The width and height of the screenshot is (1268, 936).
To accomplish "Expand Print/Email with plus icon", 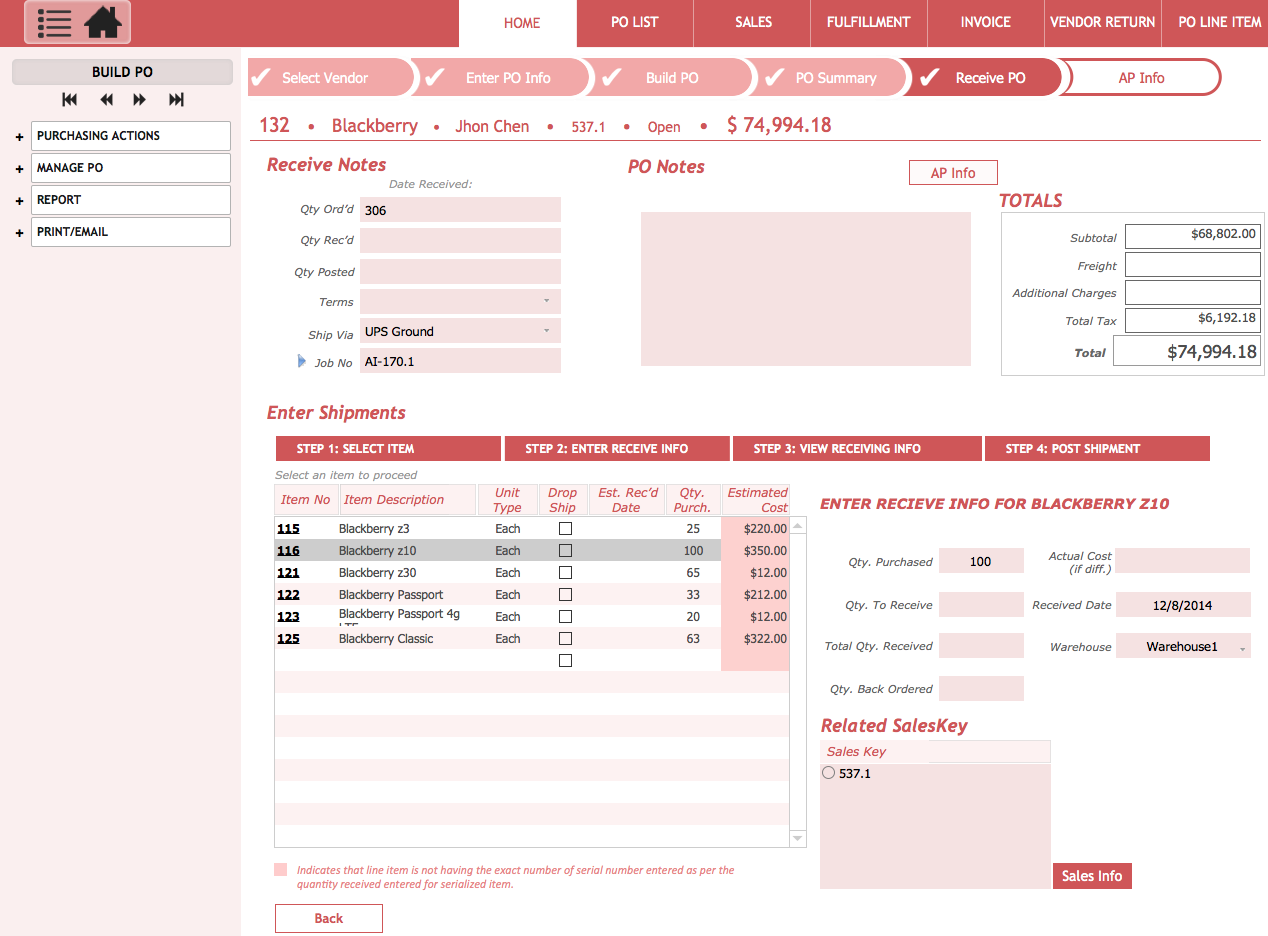I will pyautogui.click(x=20, y=233).
